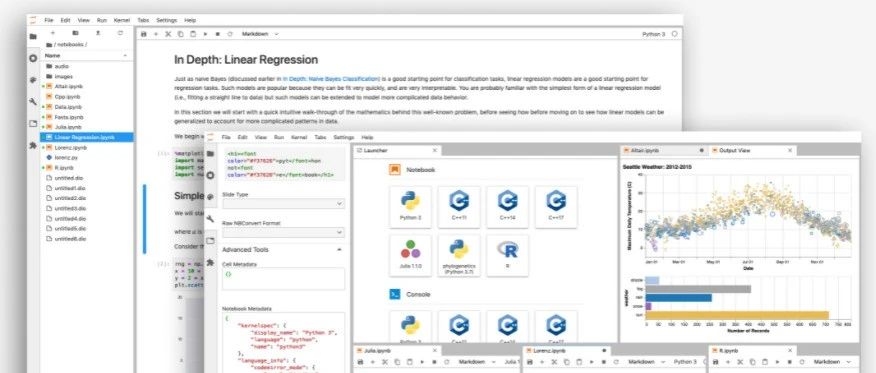This screenshot has height=373, width=876.
Task: Open the command palette icon in front window sidebar
Action: [210, 197]
